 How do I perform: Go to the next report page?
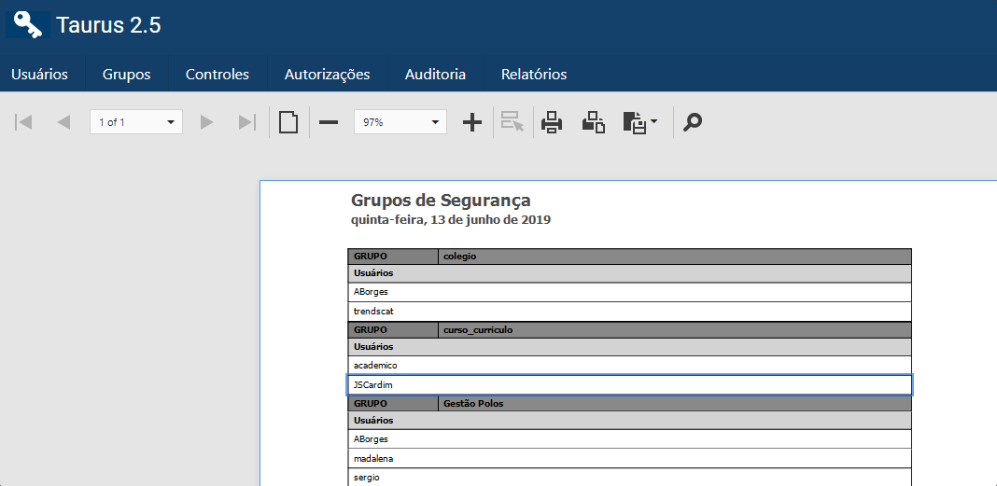click(x=207, y=122)
